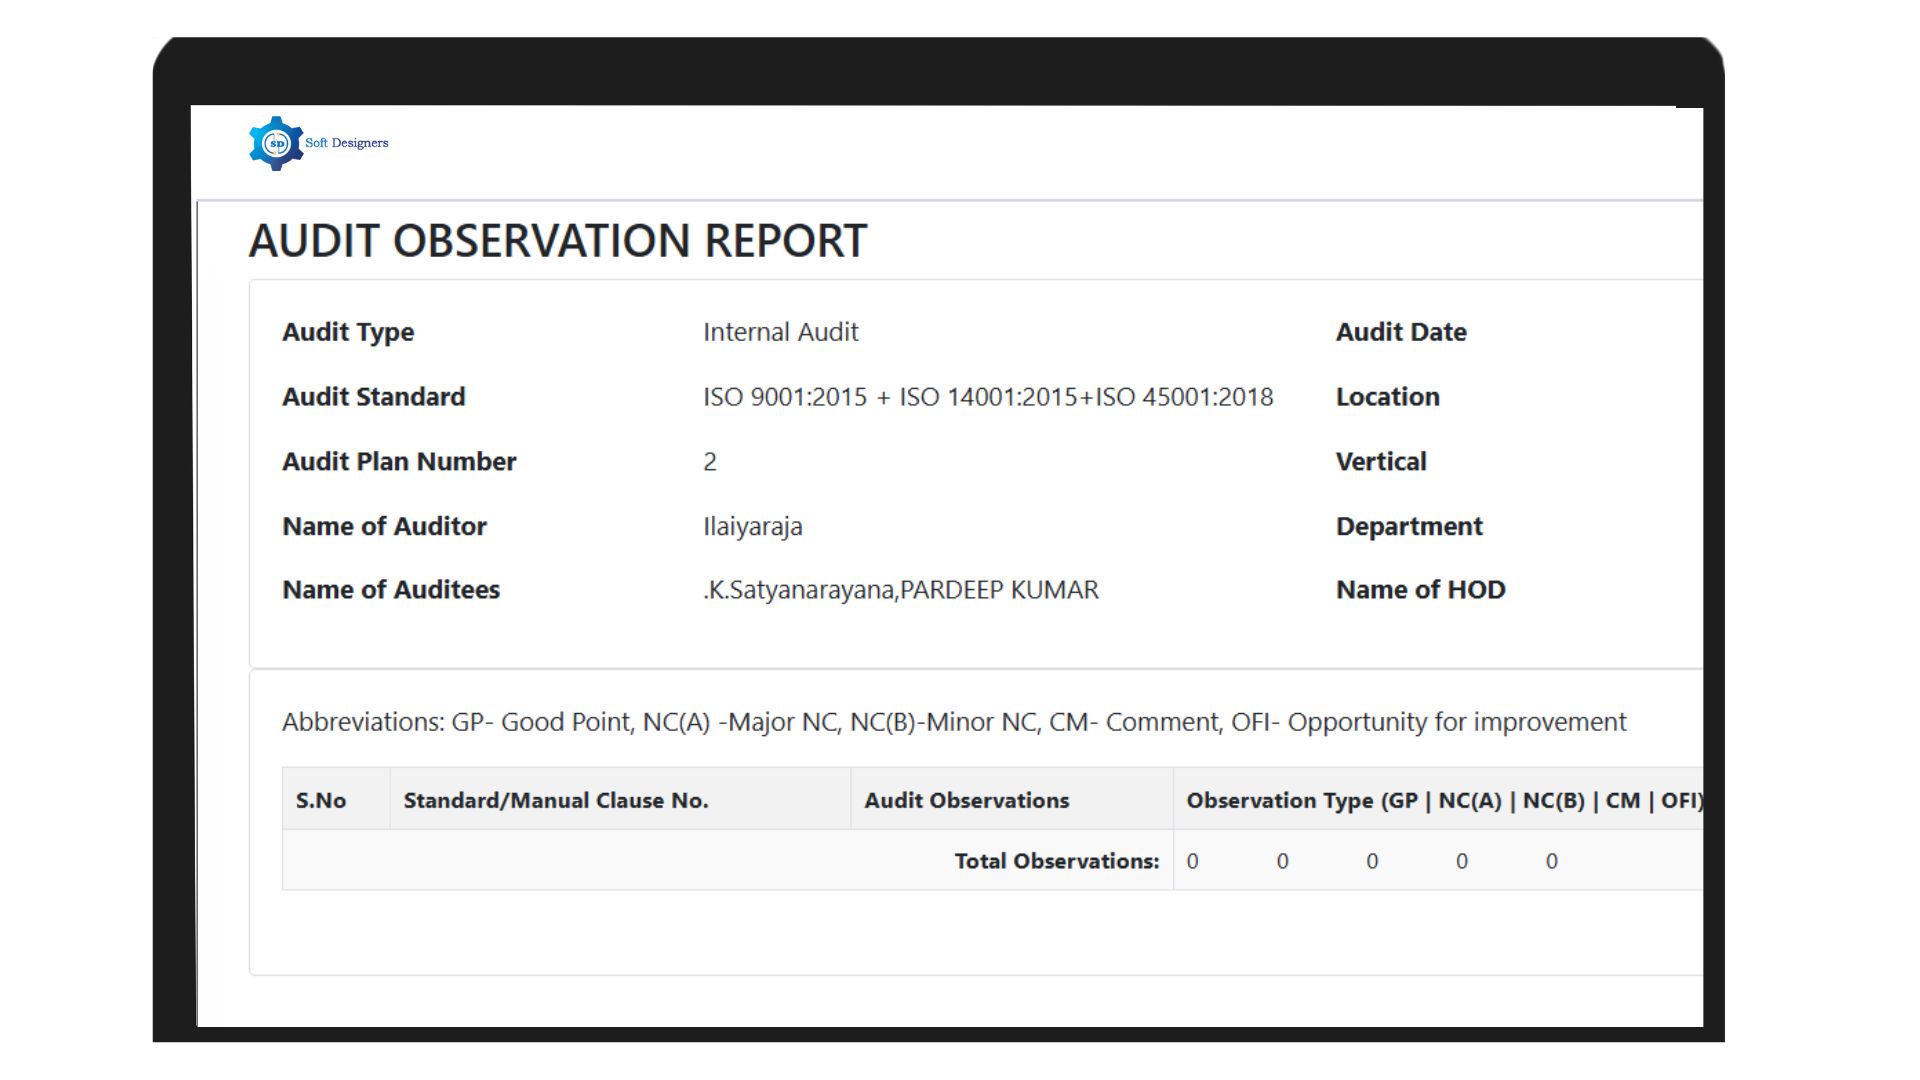Click the Vertical field label
Viewport: 1920px width, 1080px height.
coord(1380,461)
